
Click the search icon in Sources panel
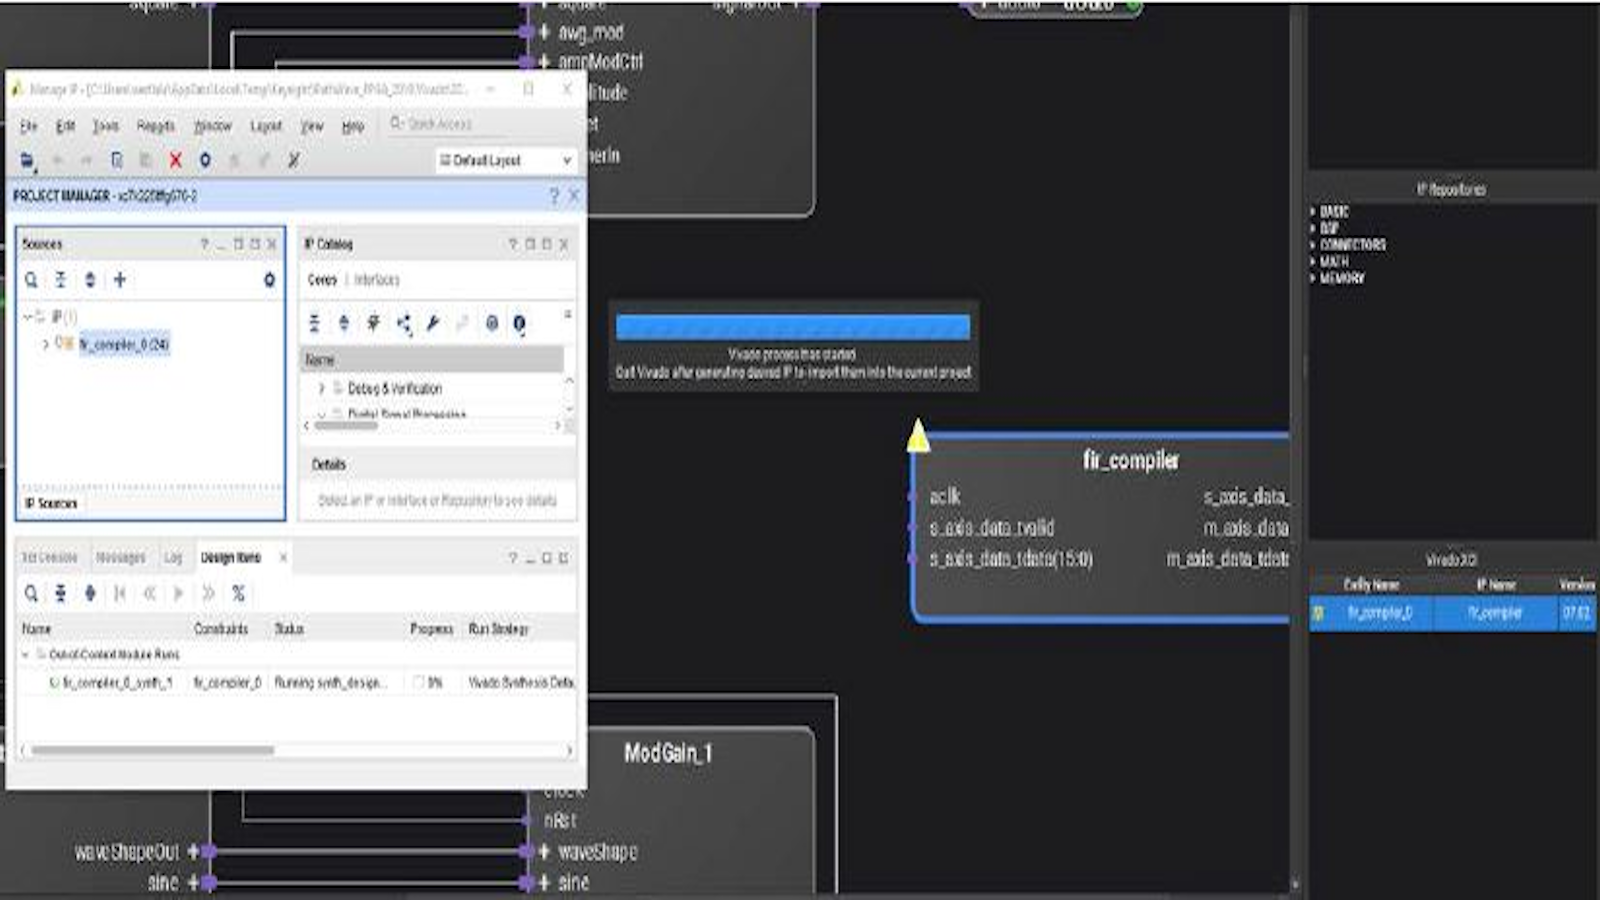pyautogui.click(x=32, y=280)
